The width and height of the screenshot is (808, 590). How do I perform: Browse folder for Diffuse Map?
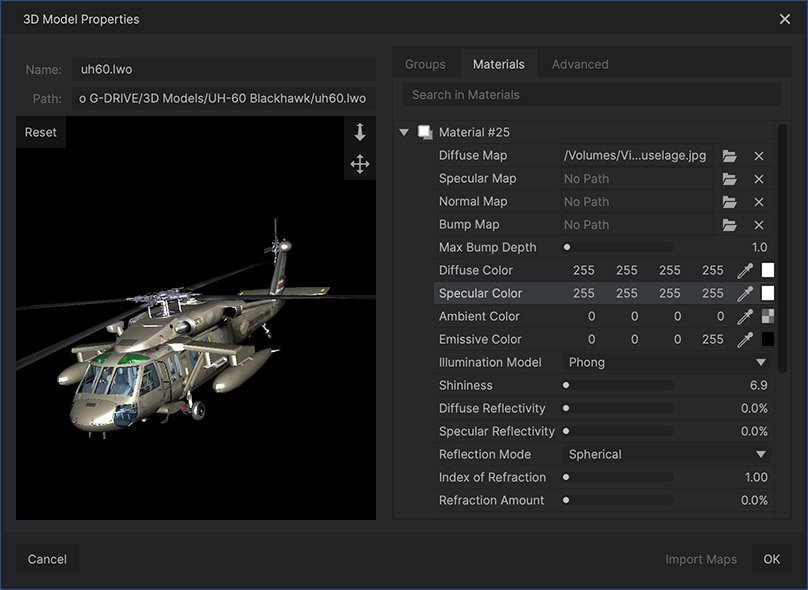click(x=730, y=156)
